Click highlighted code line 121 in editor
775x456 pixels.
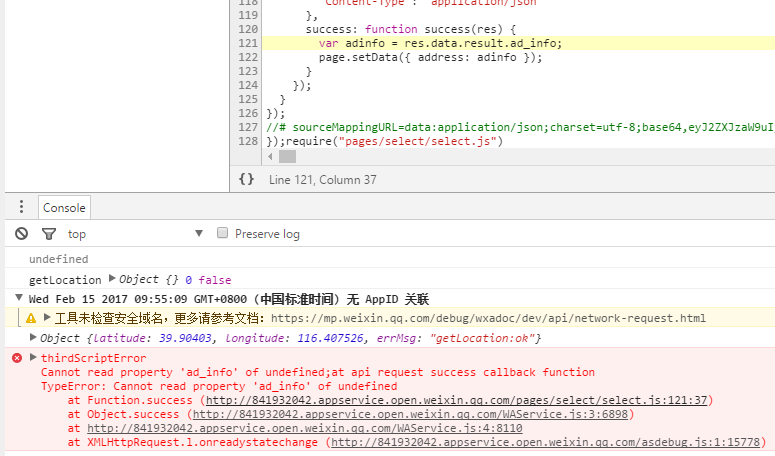coord(440,43)
